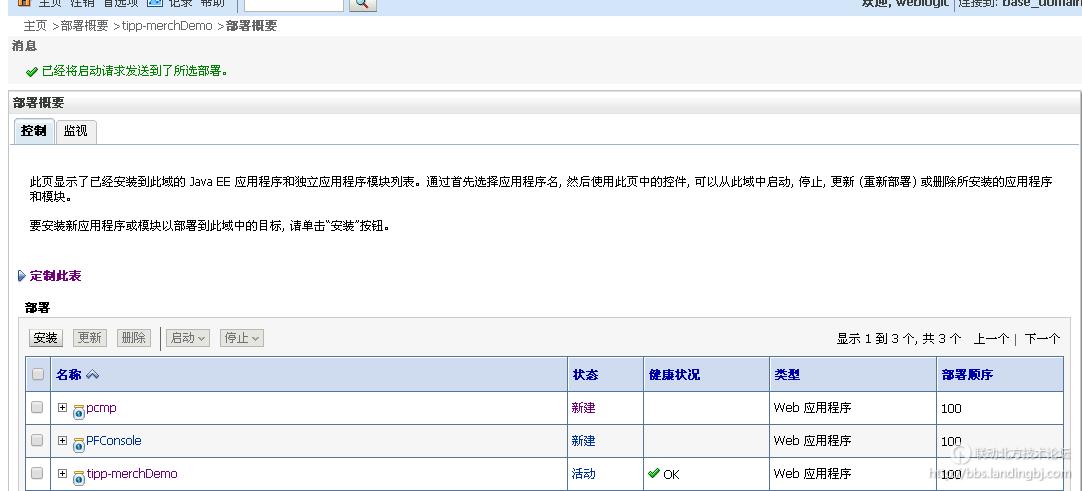The width and height of the screenshot is (1082, 491).
Task: Click the PFConsole web app icon
Action: 79,444
